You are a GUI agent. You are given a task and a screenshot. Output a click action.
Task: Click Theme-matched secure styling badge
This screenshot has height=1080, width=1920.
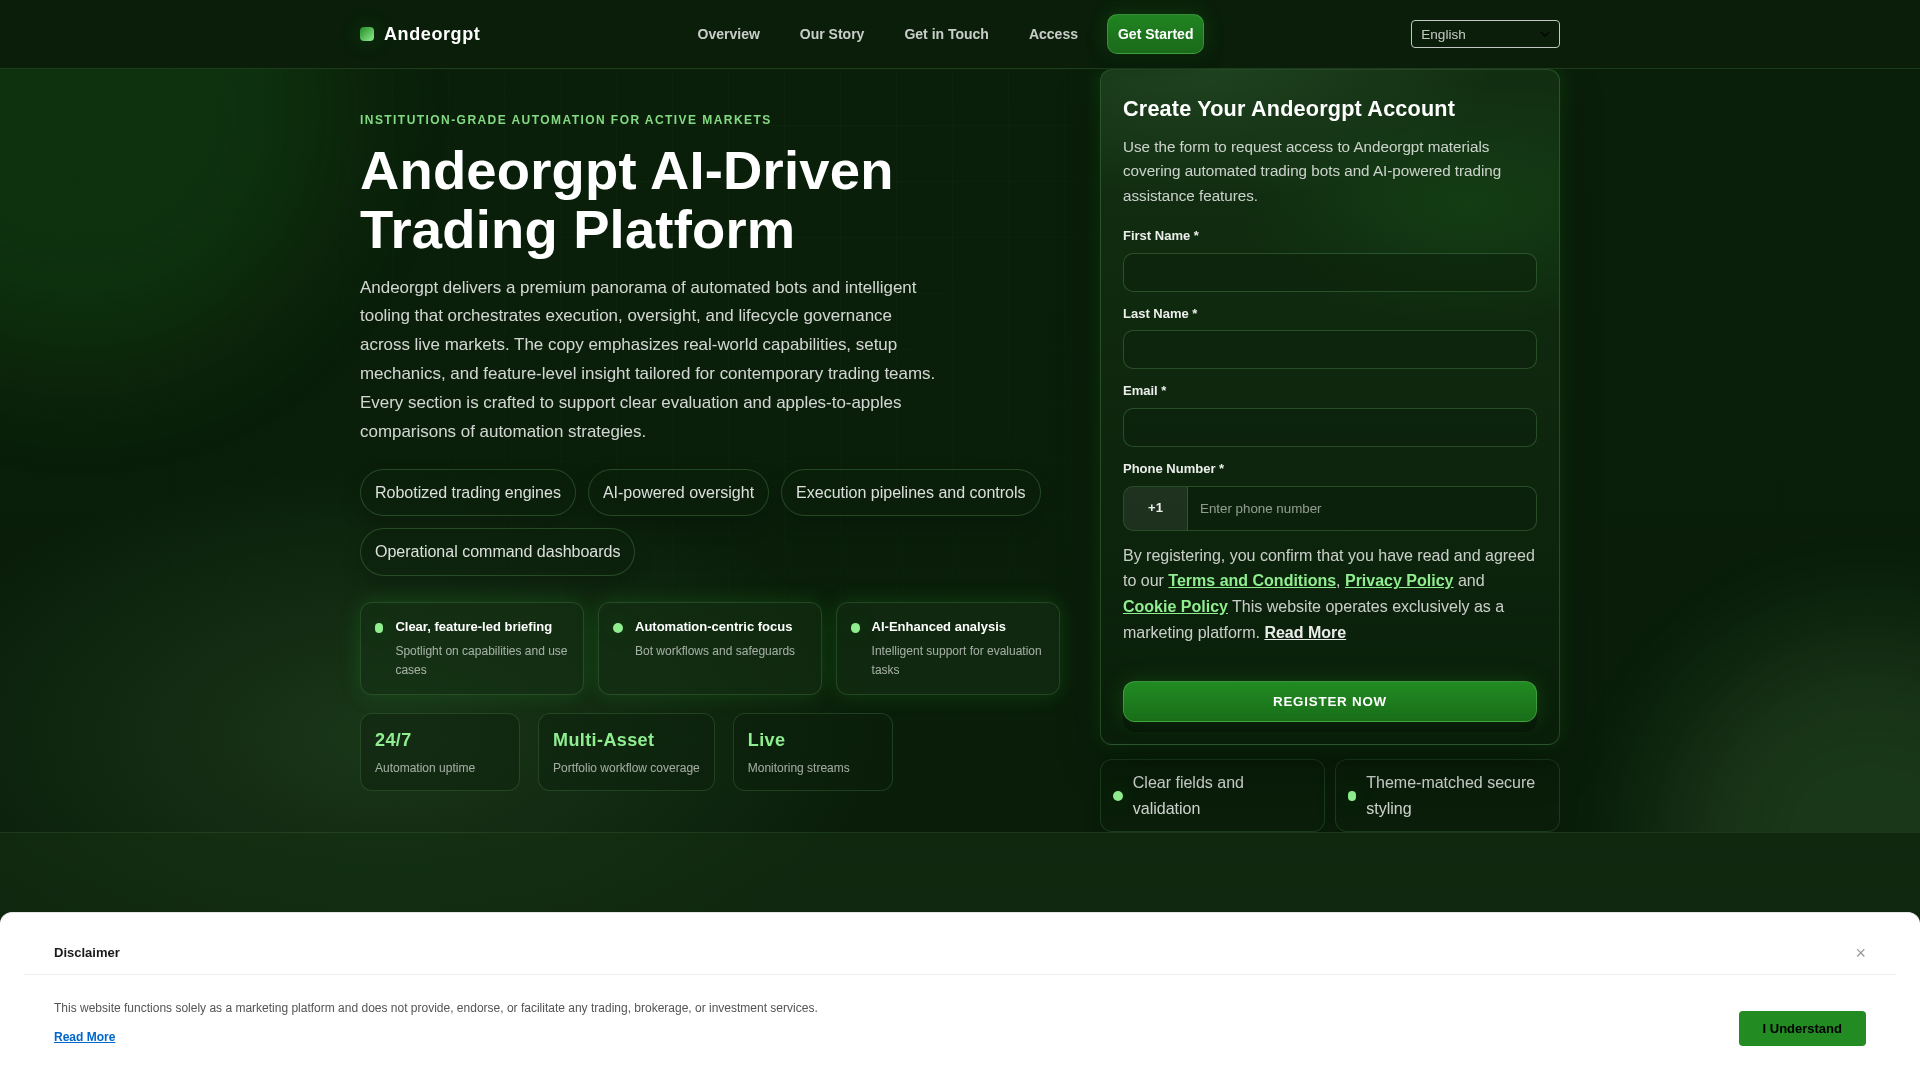[1447, 796]
